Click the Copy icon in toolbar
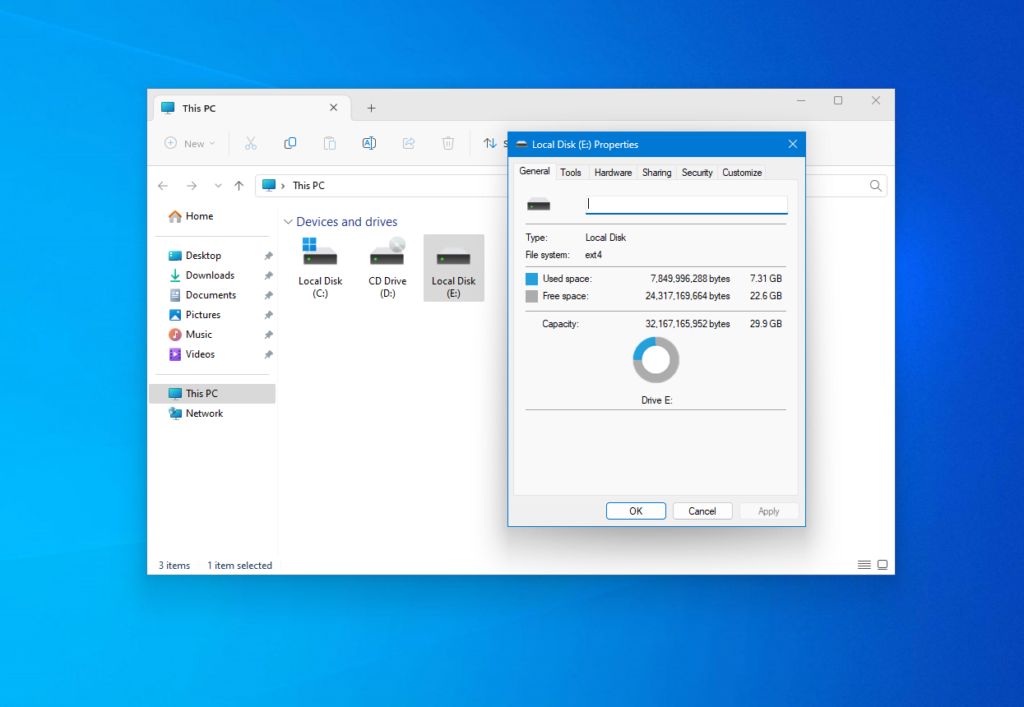 click(x=290, y=143)
